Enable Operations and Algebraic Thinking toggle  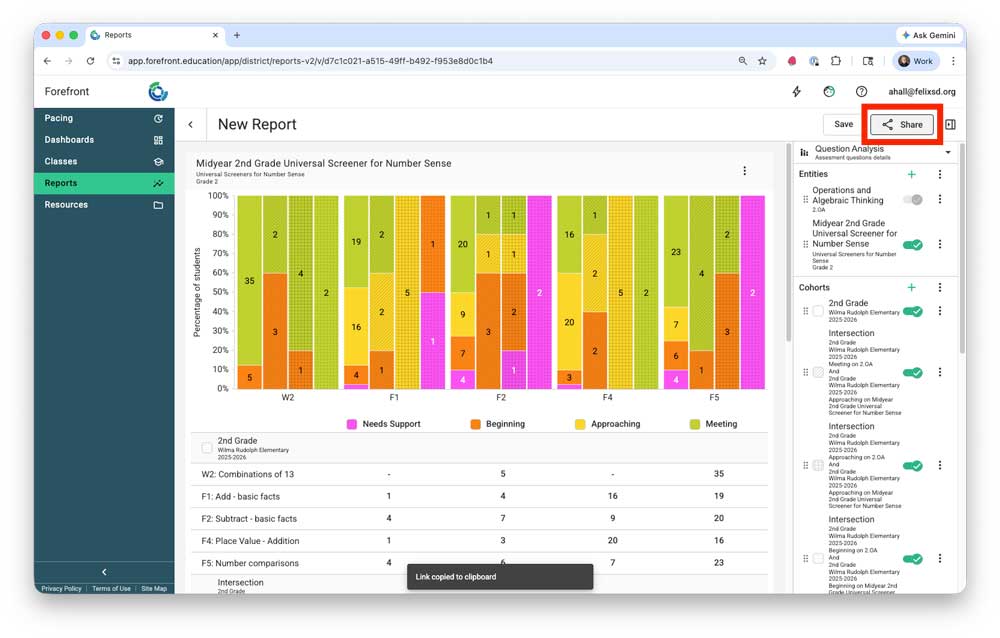912,200
